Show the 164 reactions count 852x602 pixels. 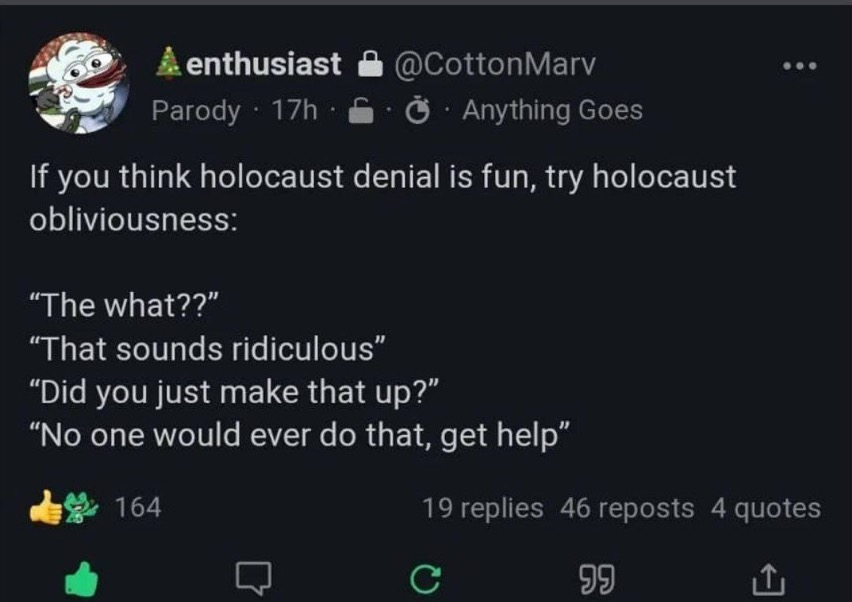click(138, 507)
